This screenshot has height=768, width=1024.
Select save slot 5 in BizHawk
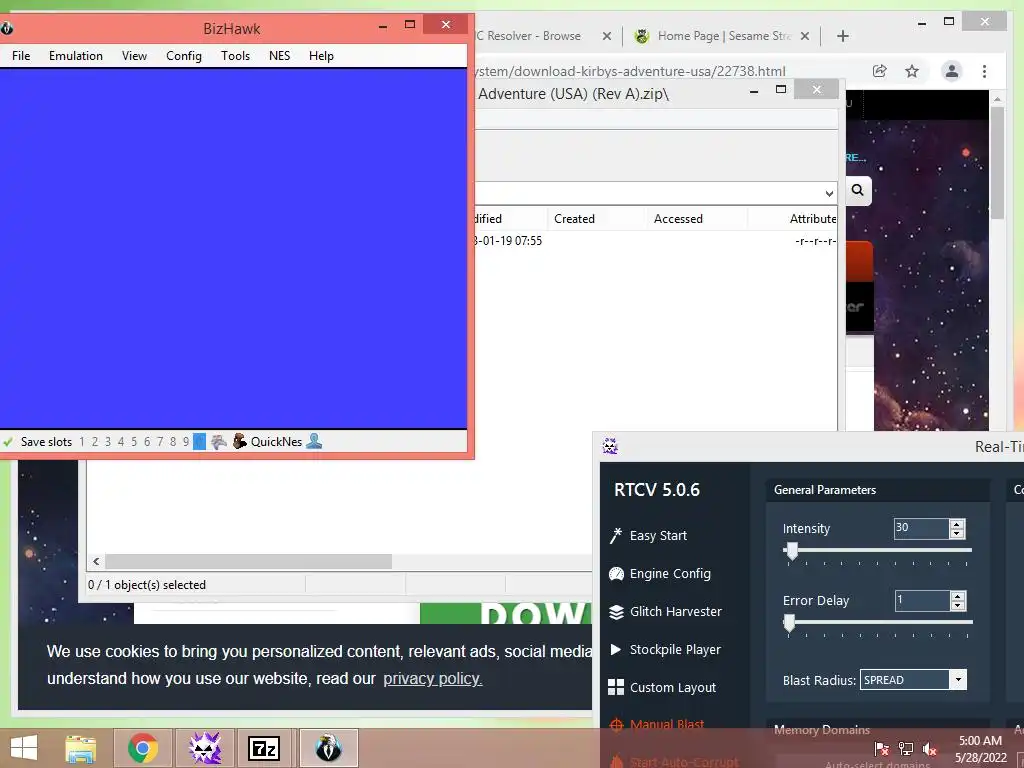pos(134,442)
